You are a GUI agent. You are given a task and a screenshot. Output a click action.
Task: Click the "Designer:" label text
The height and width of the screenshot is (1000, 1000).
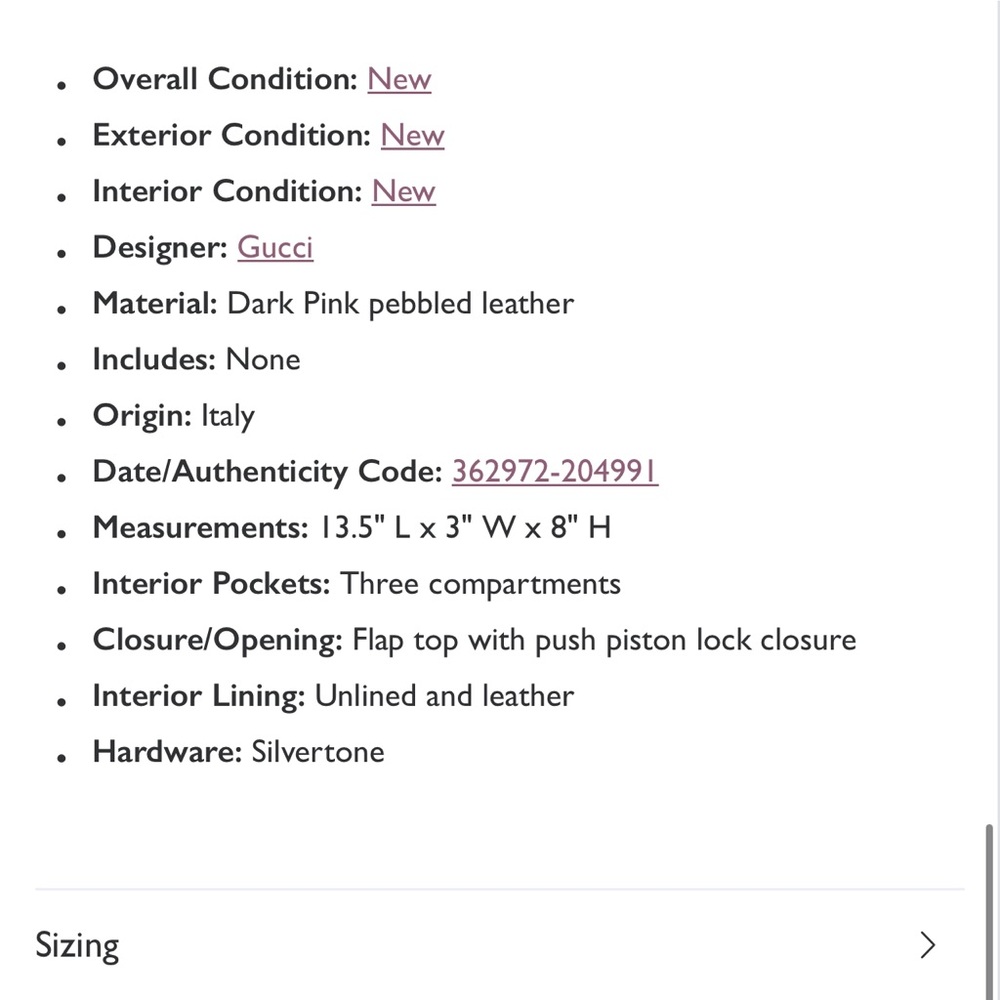click(x=159, y=248)
